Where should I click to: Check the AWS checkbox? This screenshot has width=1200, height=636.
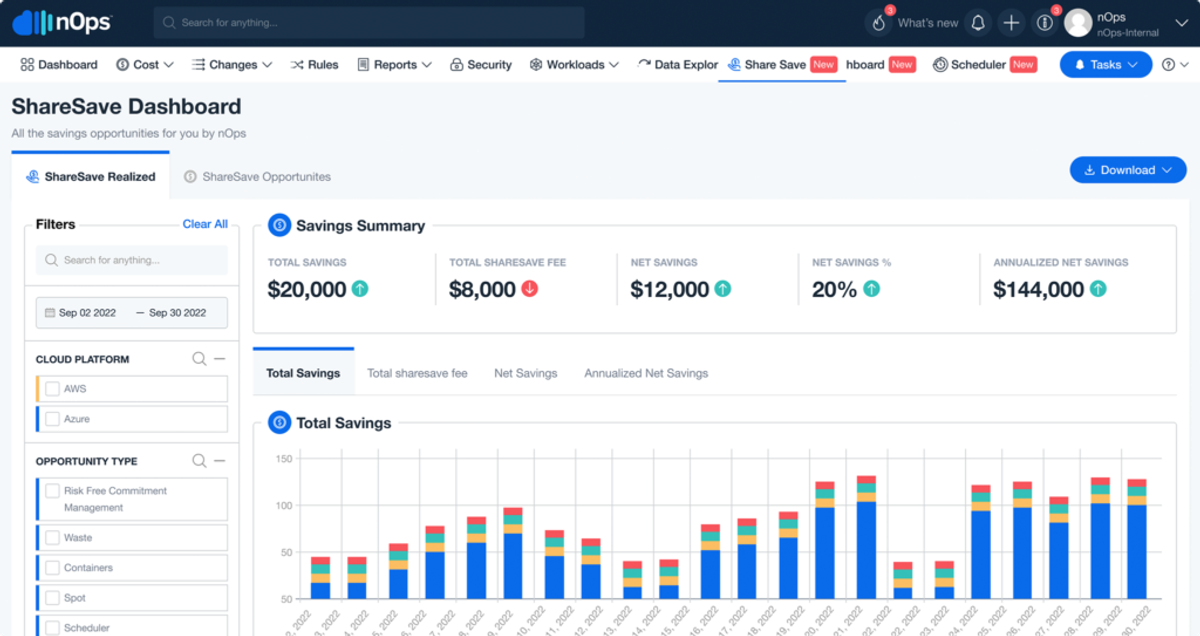52,389
